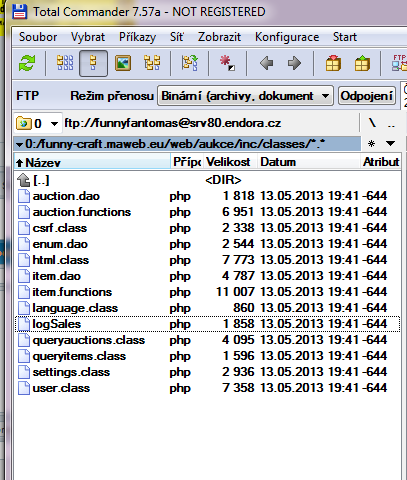
Task: Open the Příkazy menu
Action: coord(137,37)
